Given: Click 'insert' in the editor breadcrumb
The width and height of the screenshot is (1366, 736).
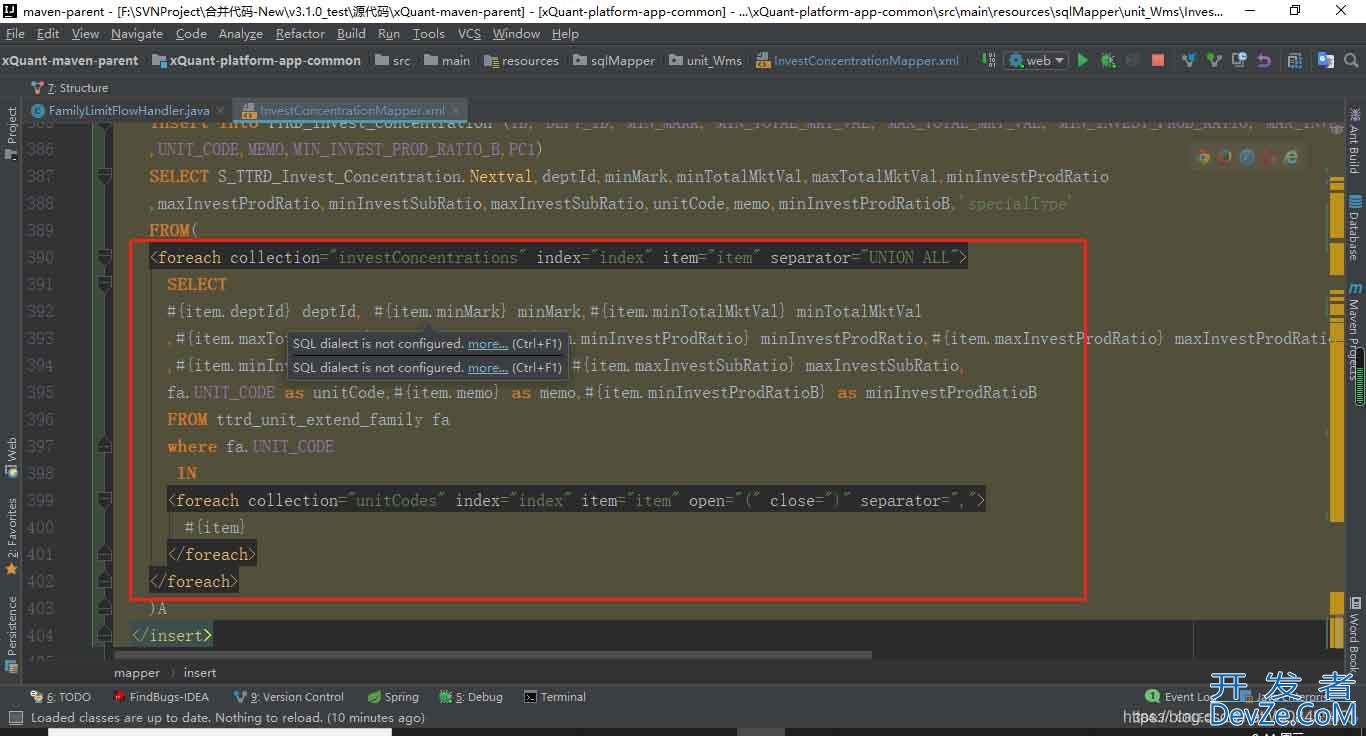Looking at the screenshot, I should (x=200, y=673).
